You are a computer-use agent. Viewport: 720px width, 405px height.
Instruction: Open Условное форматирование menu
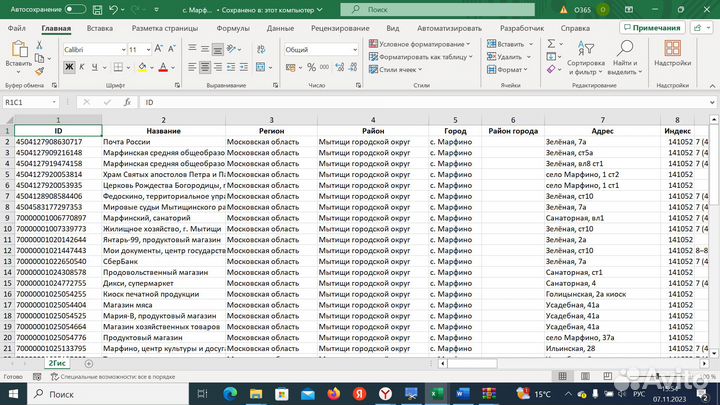pos(420,44)
